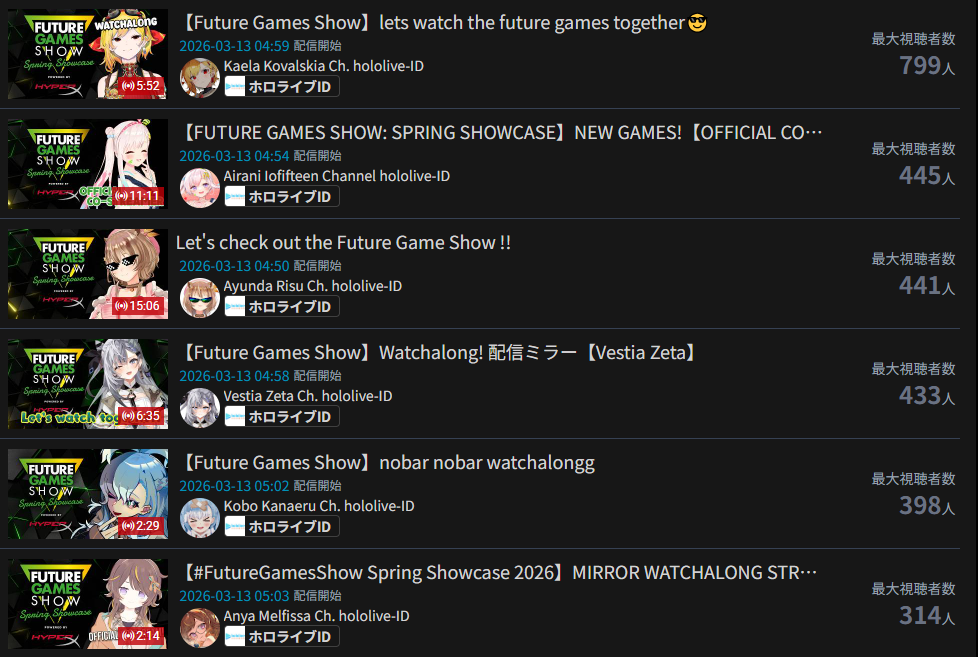Click ホロライブID group tag under Kobo Kanaeru
Viewport: 978px width, 657px height.
pos(282,527)
